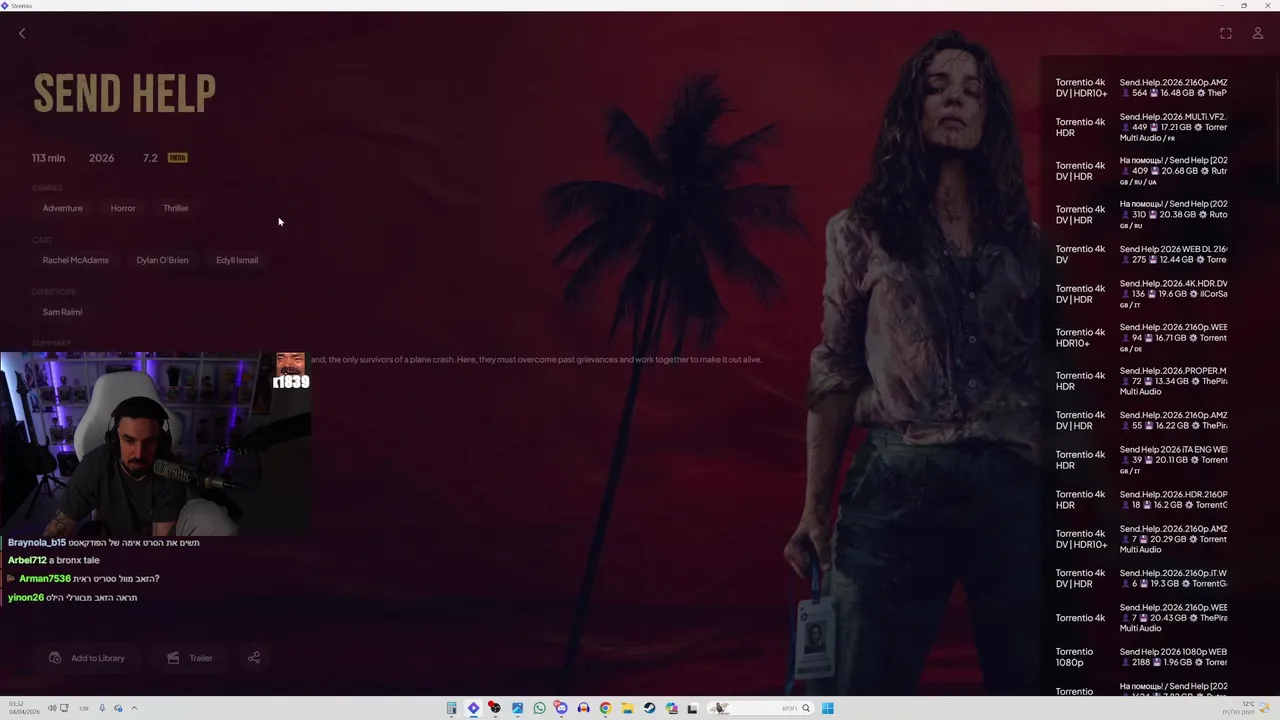Open director Sam Raimi
This screenshot has height=720, width=1280.
pyautogui.click(x=62, y=312)
